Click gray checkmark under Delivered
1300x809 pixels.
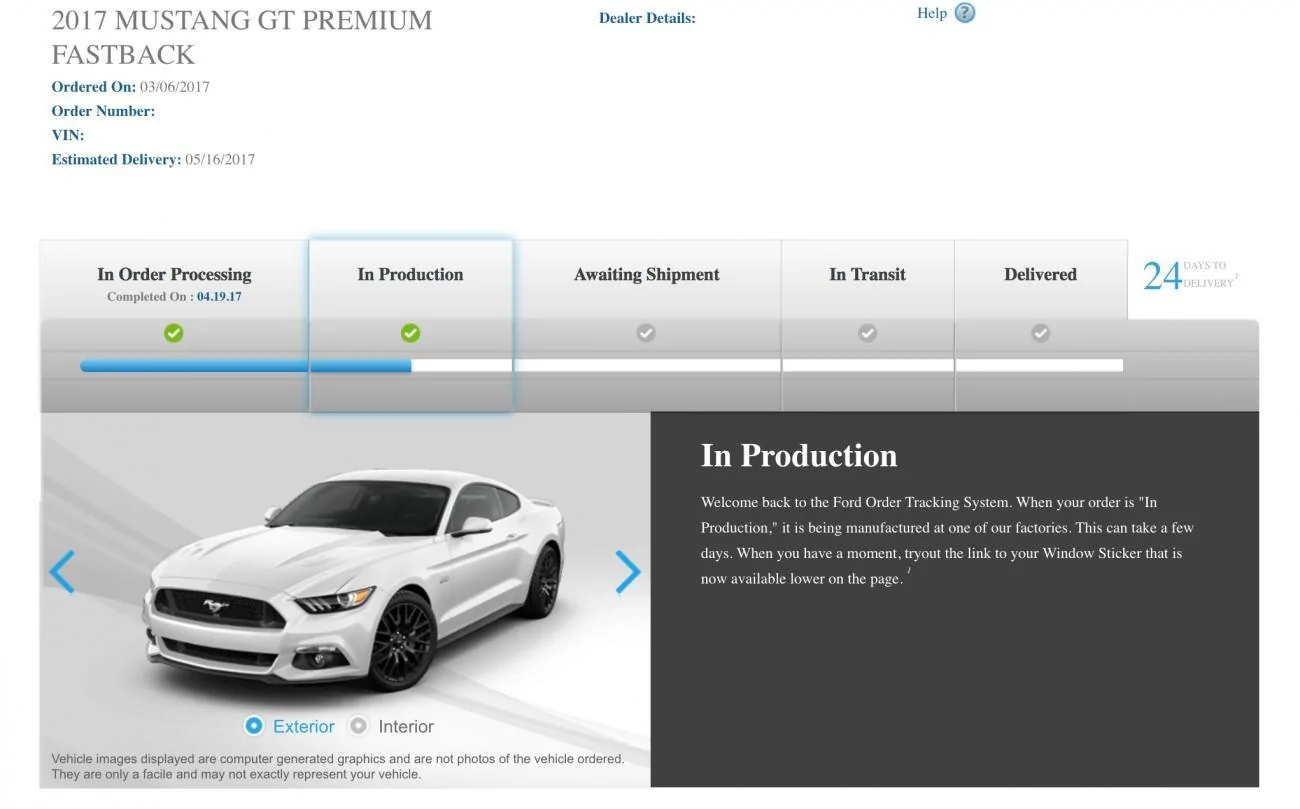point(1040,333)
